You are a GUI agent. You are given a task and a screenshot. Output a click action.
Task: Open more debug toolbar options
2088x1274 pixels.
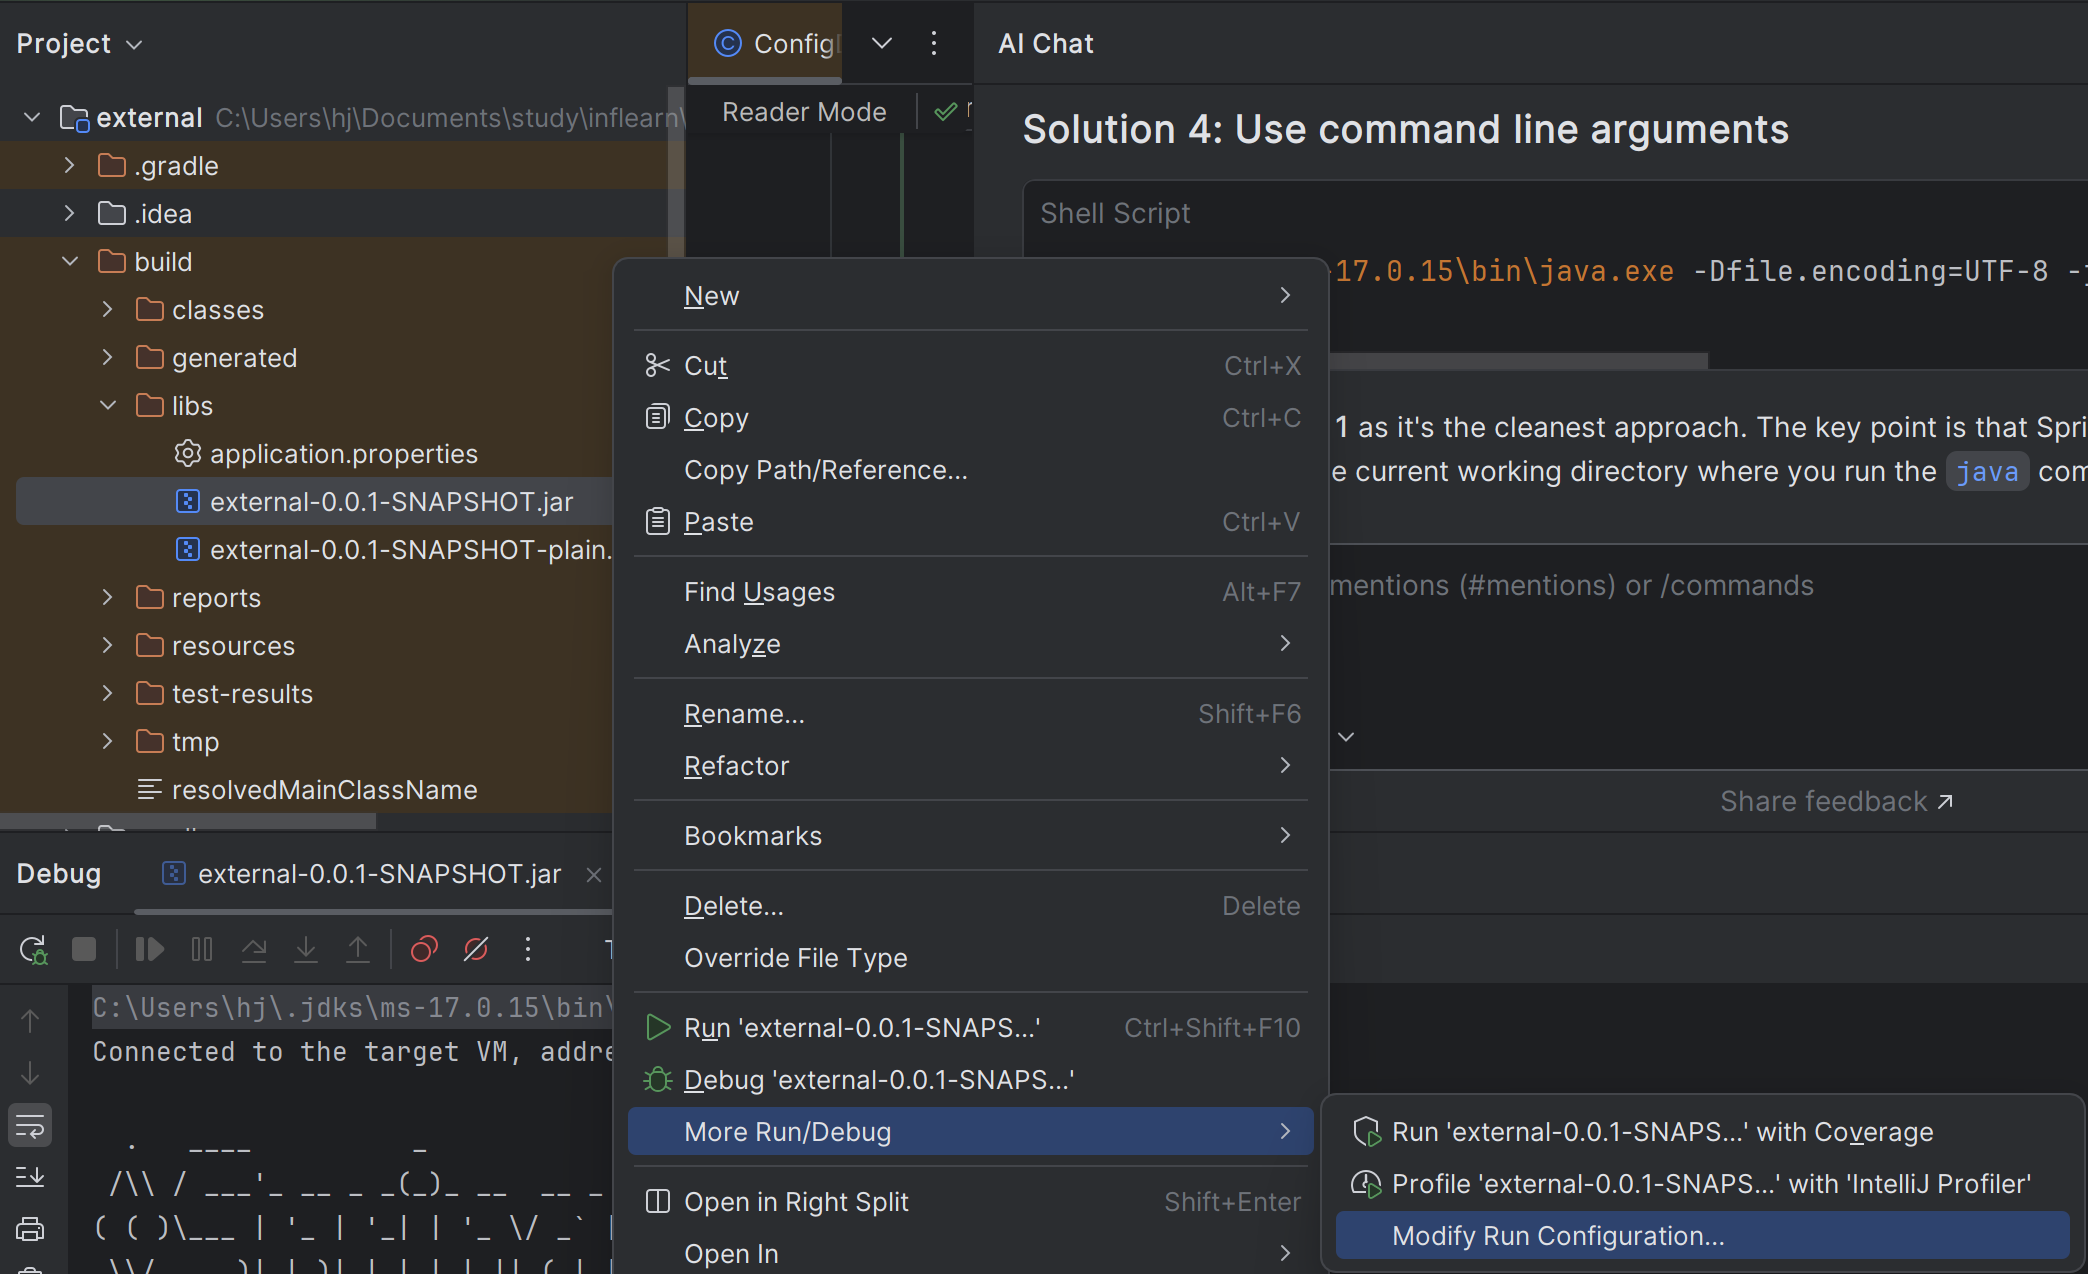[528, 949]
